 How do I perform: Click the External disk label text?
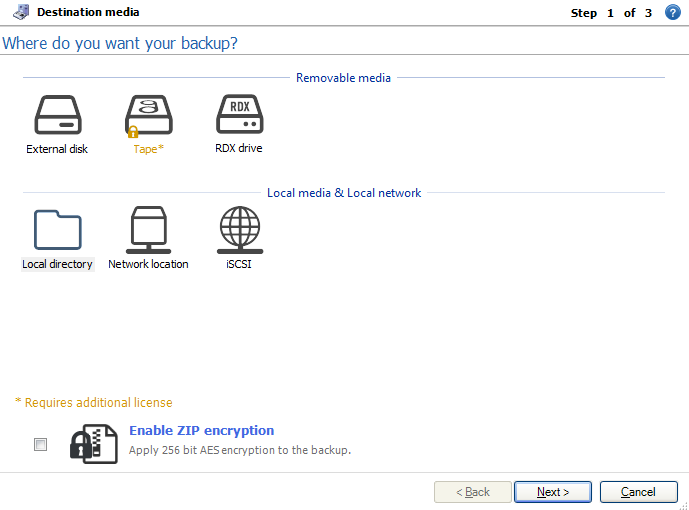pos(57,149)
